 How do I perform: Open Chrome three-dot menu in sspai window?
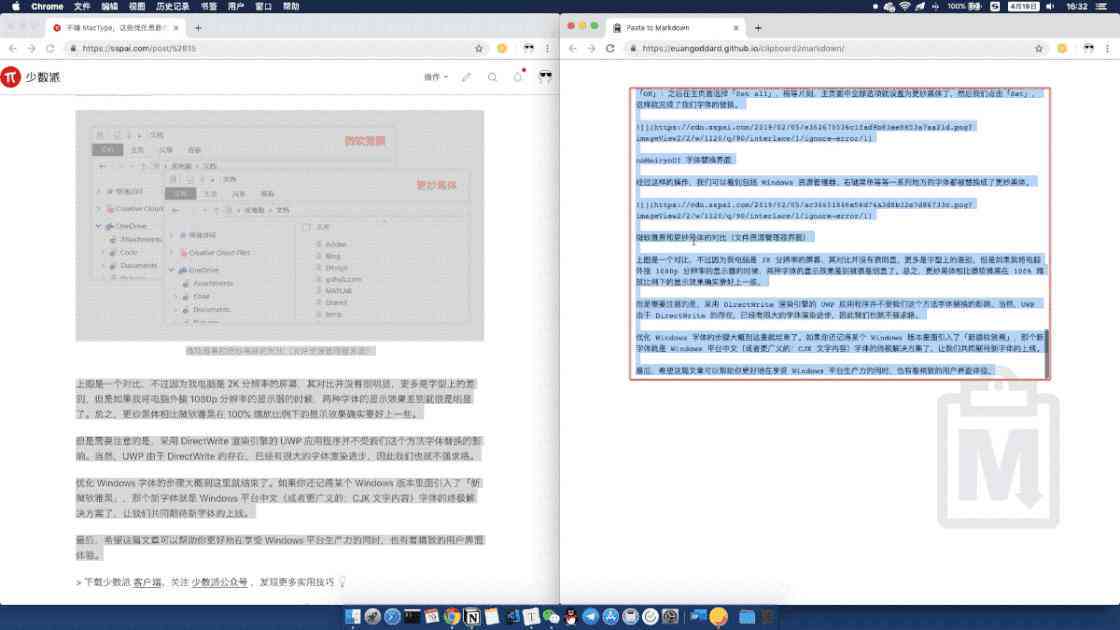(548, 49)
